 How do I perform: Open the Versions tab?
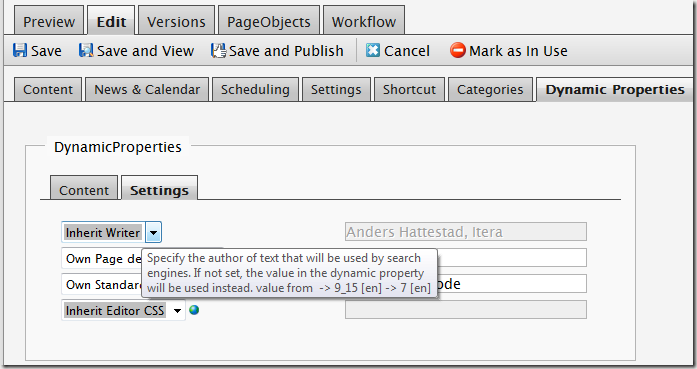click(176, 21)
